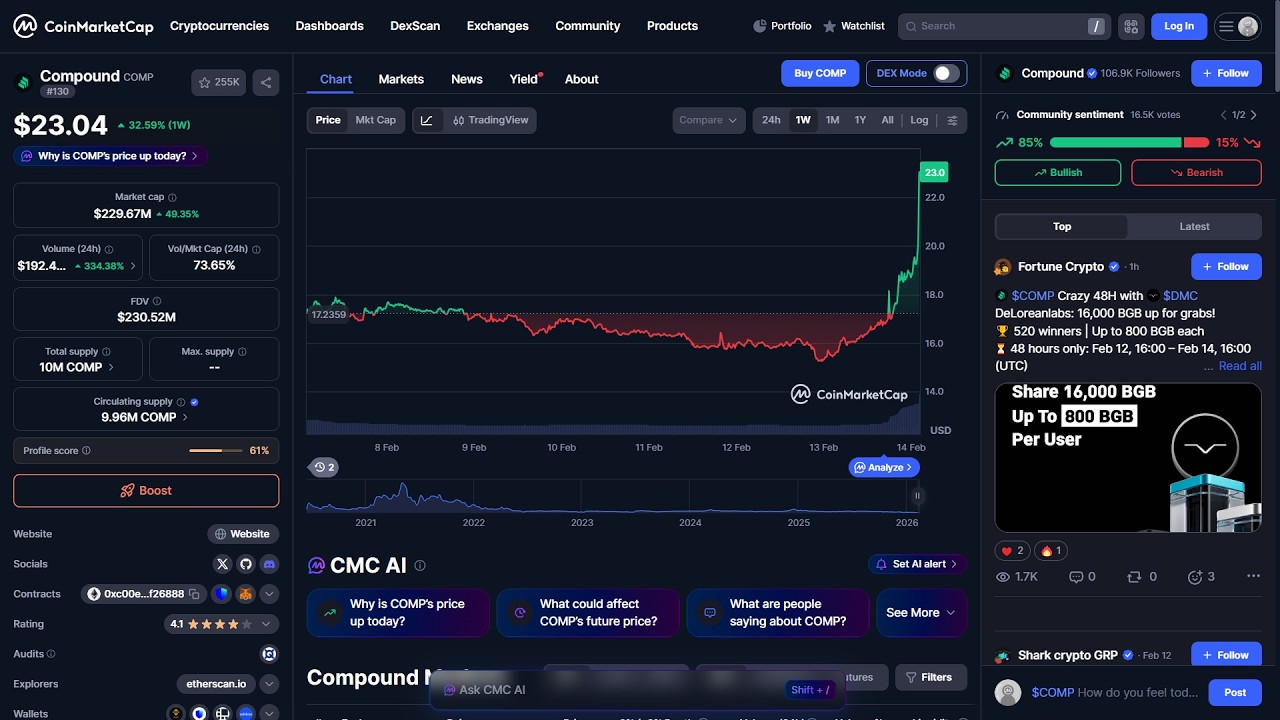Screen dimensions: 1280x720
Task: Add COMP to MetaMask fox icon
Action: [x=246, y=594]
